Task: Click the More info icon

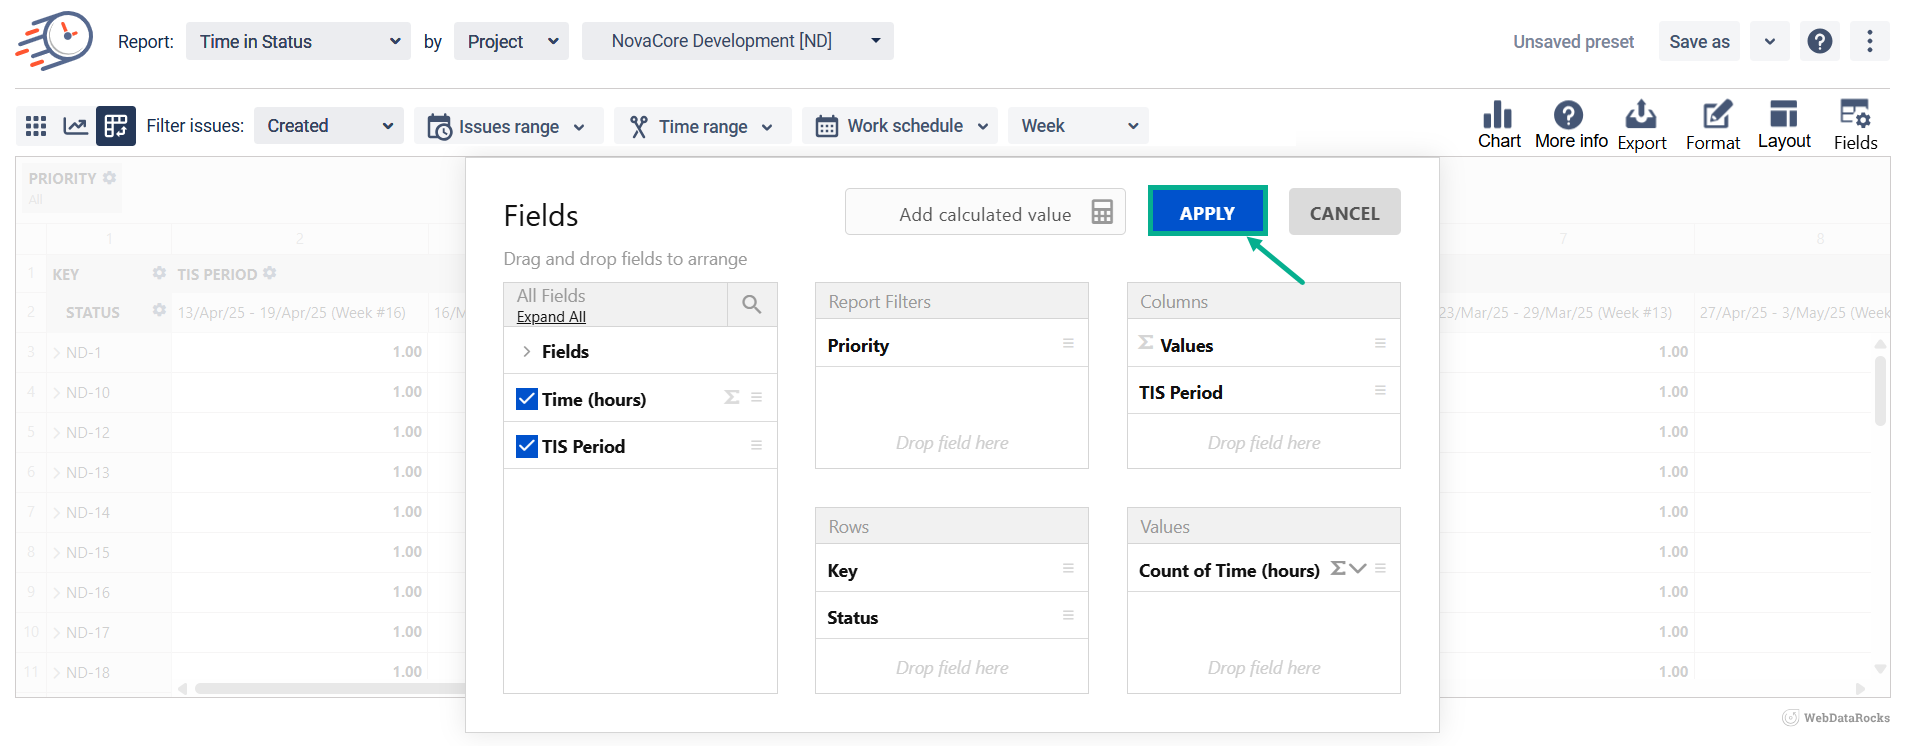Action: (1570, 125)
